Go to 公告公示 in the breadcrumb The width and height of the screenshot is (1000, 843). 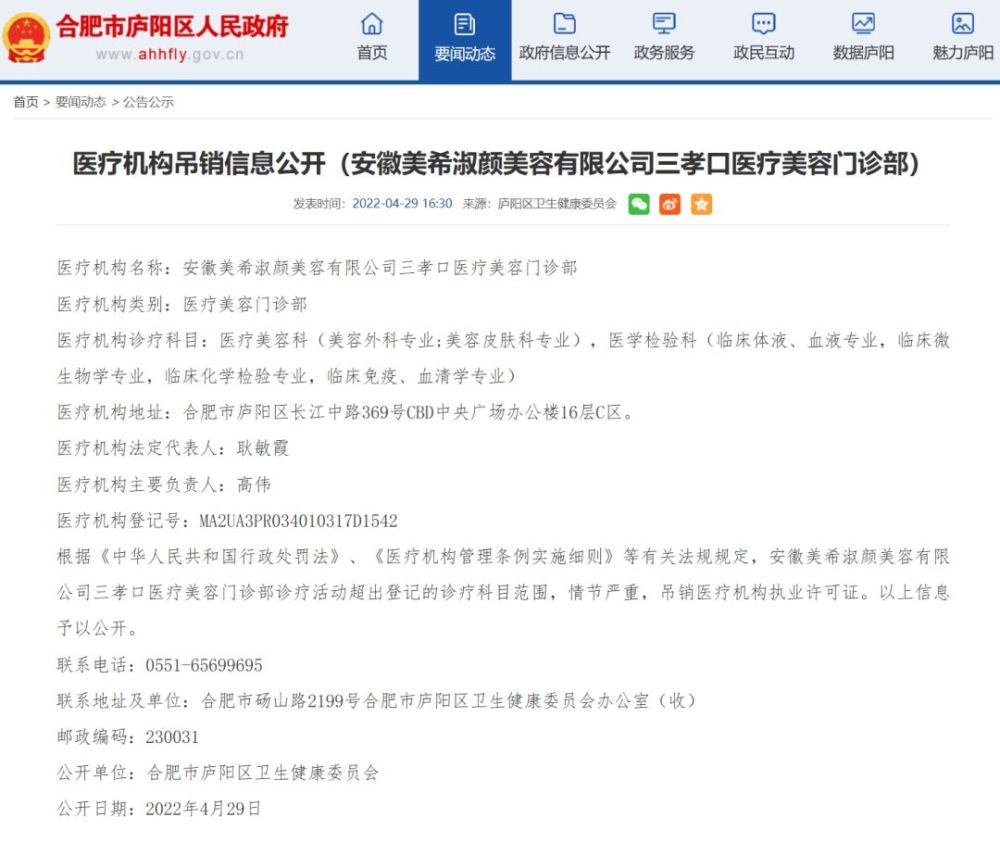tap(148, 102)
